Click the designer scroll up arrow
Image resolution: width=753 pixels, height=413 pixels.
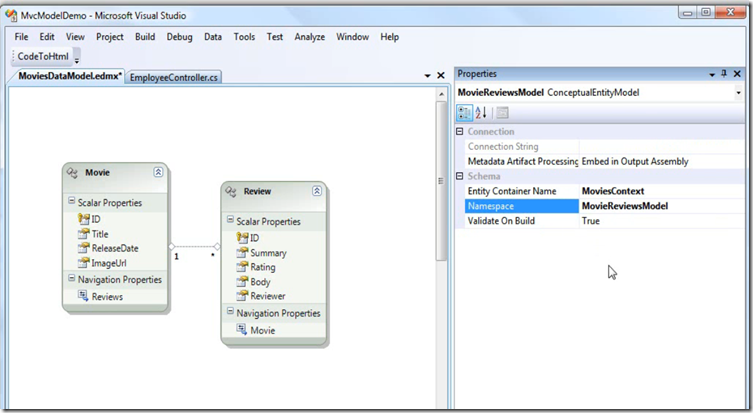coord(441,95)
